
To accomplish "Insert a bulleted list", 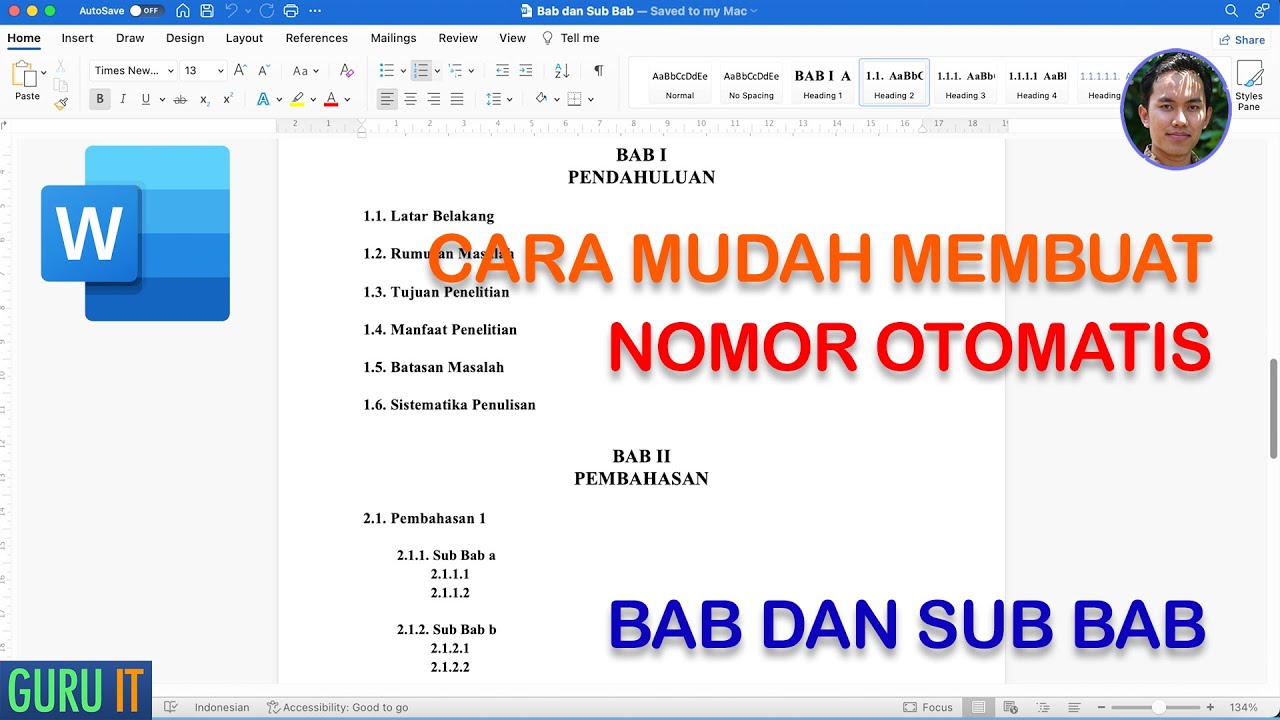I will click(x=387, y=71).
